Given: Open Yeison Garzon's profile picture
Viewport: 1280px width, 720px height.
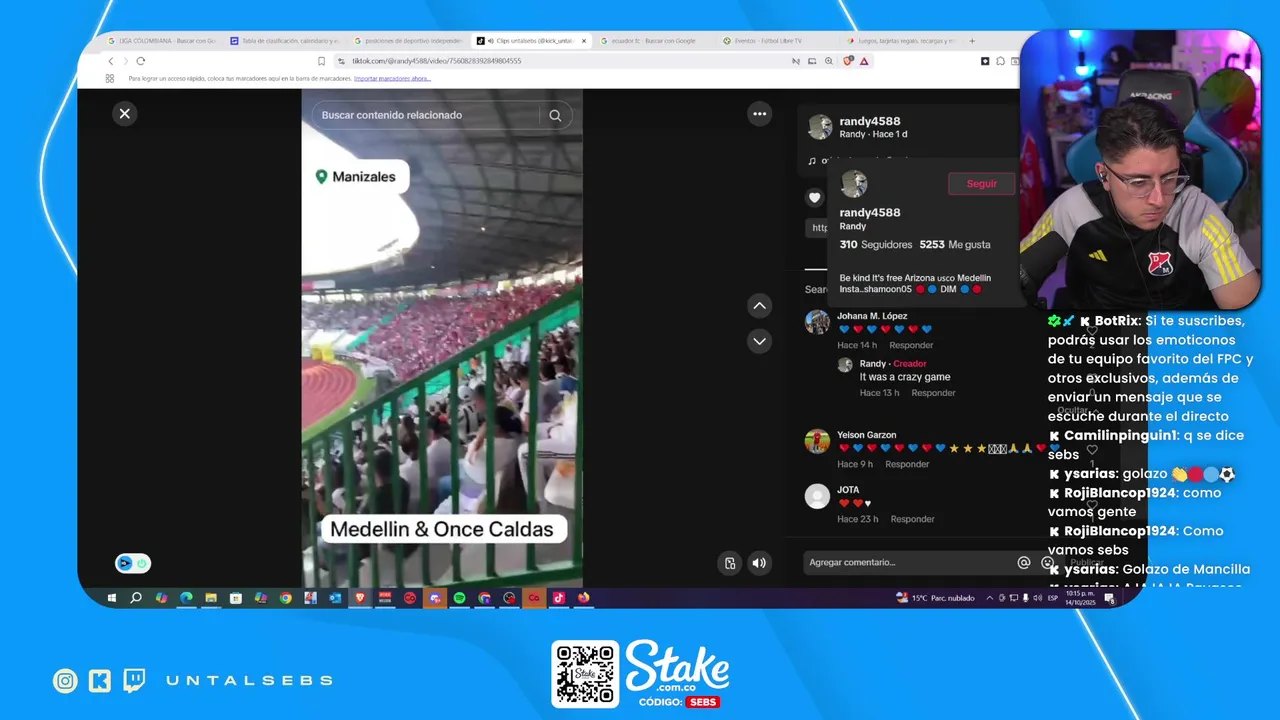Looking at the screenshot, I should (818, 441).
